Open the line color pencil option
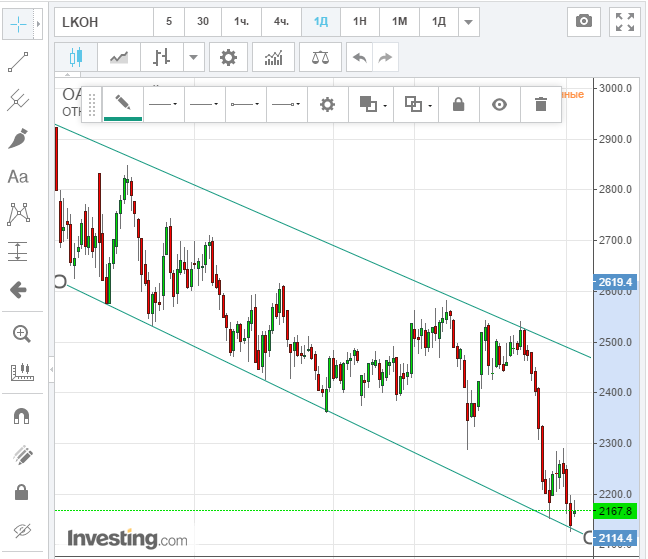648x559 pixels. (123, 105)
